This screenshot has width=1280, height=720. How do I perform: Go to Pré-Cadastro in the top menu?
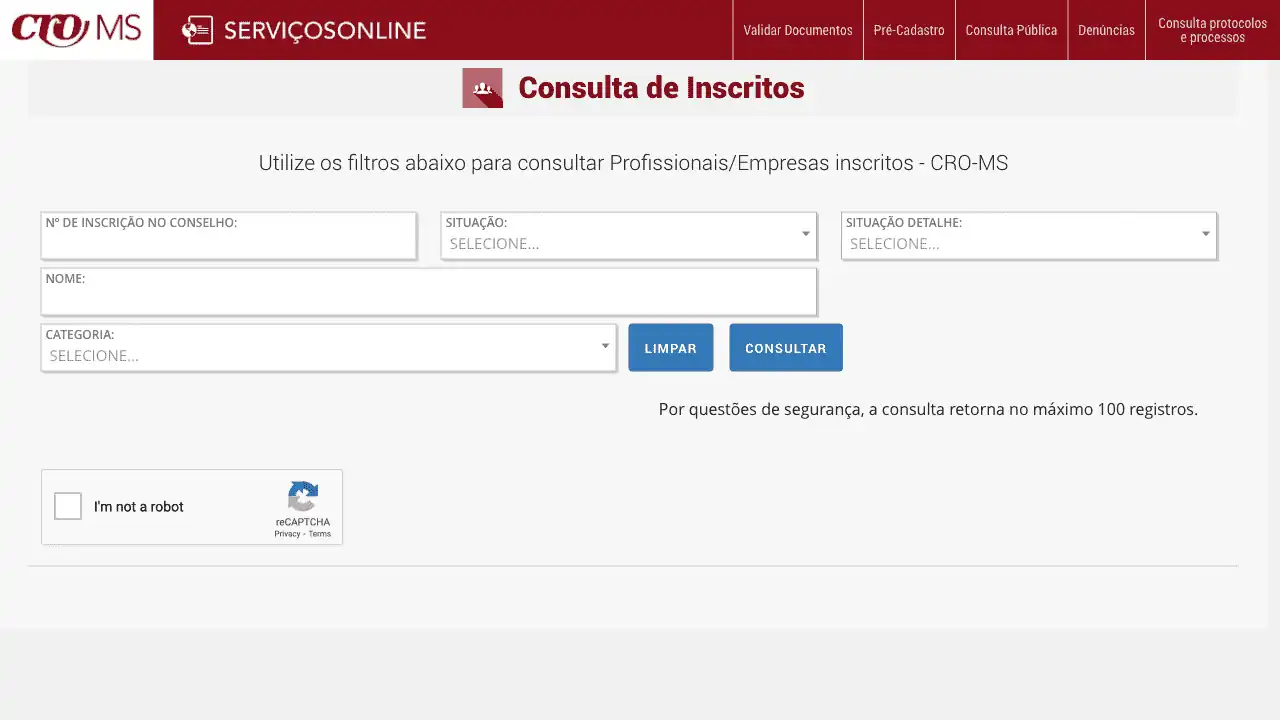pos(908,30)
